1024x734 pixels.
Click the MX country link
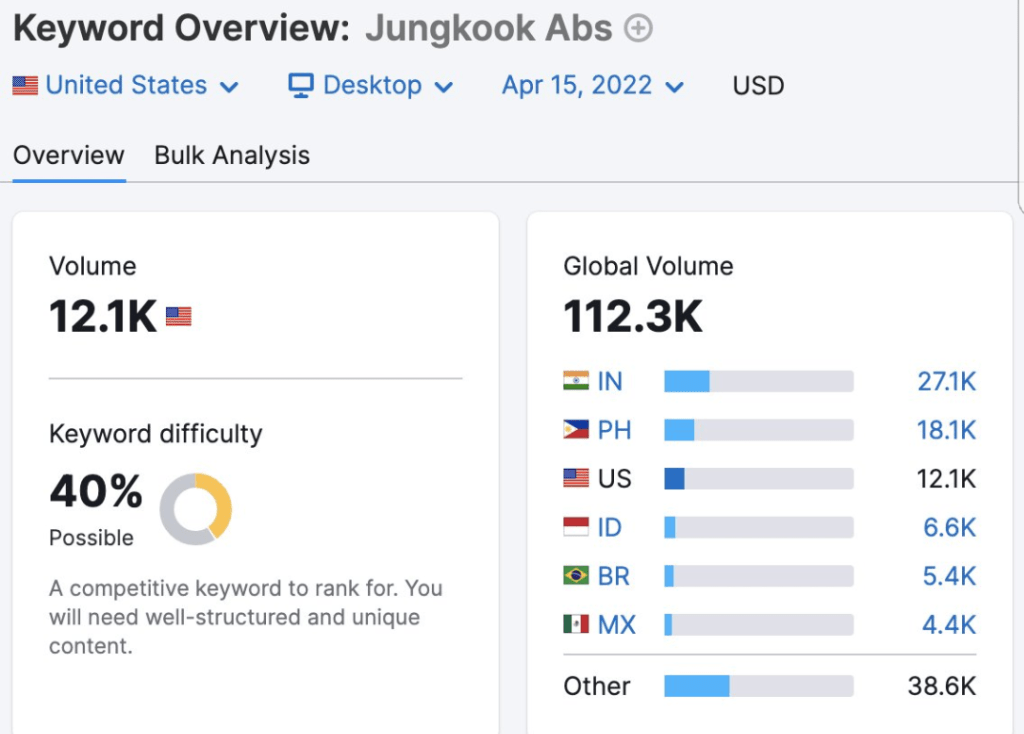click(616, 625)
